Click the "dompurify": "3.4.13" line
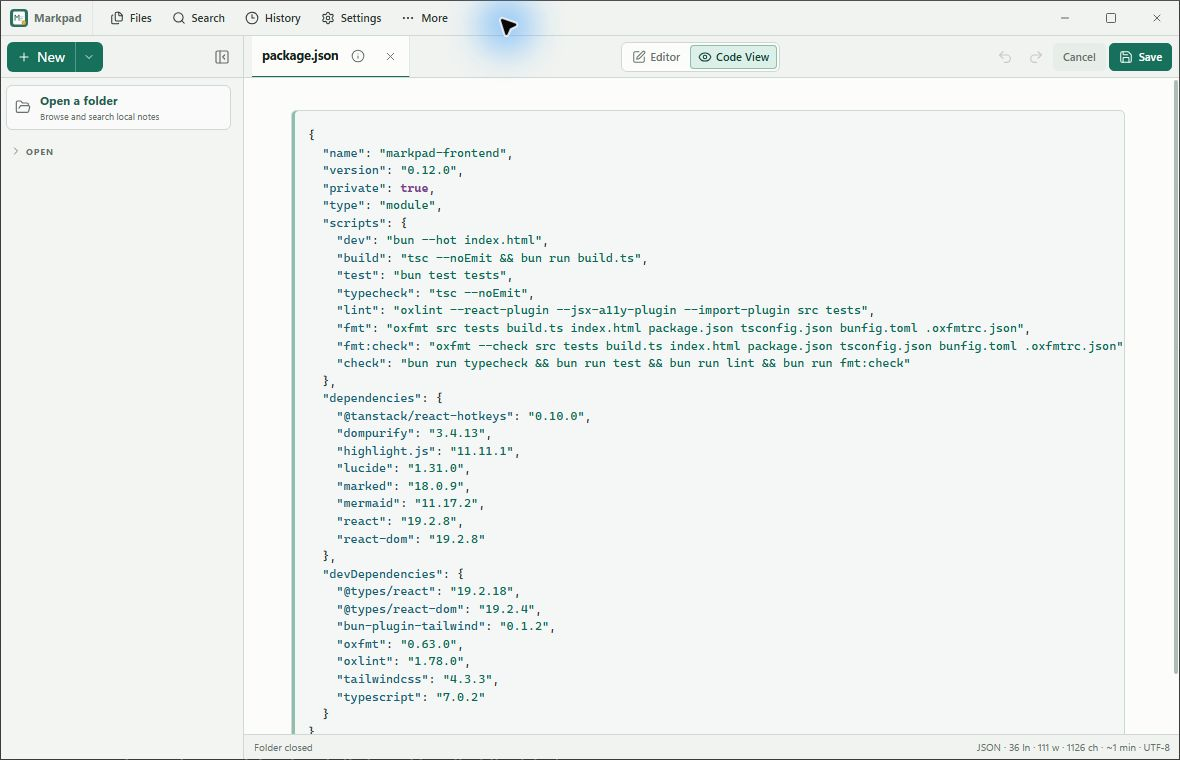 [x=413, y=433]
